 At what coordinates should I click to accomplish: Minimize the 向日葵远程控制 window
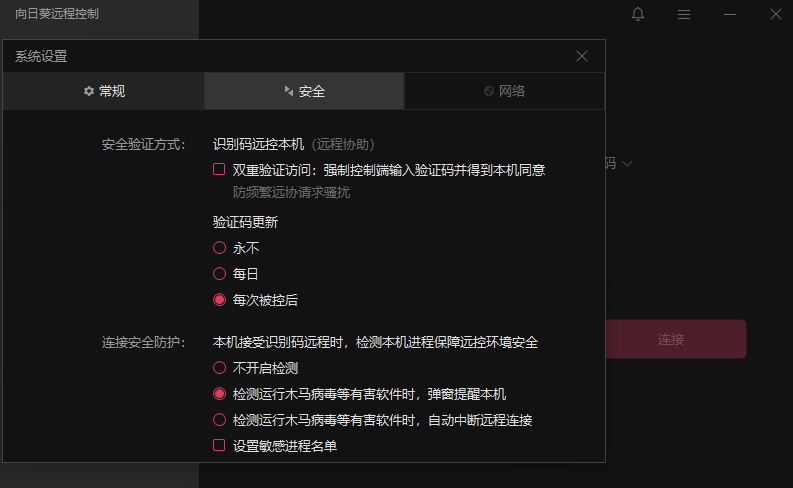pos(730,15)
